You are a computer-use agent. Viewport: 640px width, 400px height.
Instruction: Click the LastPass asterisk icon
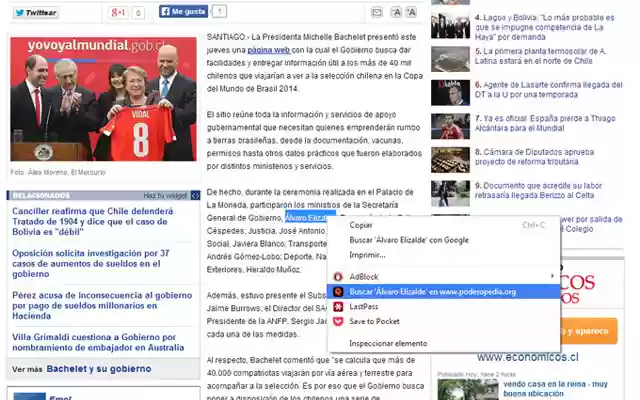coord(338,307)
